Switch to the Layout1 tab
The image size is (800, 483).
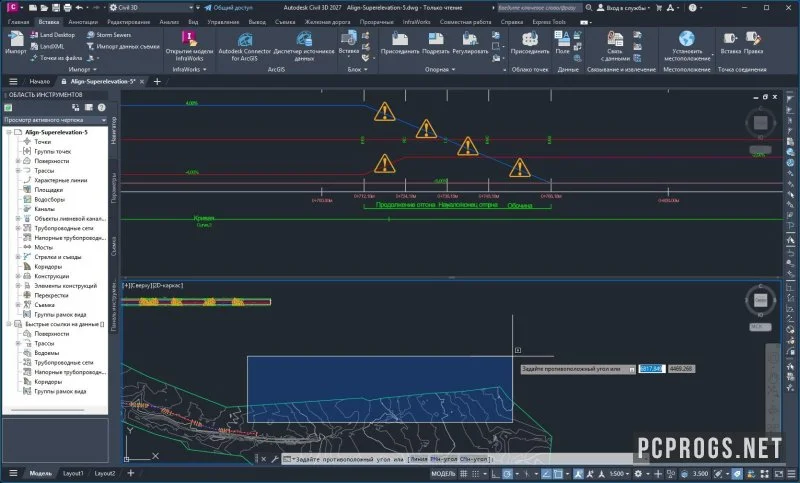[x=73, y=473]
